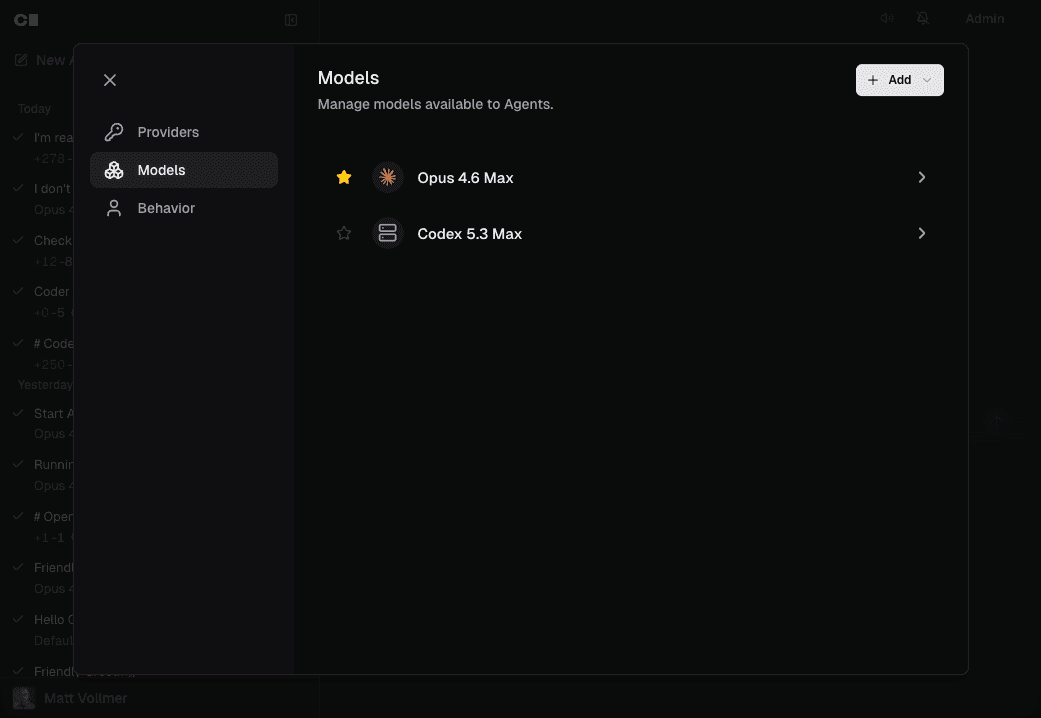Click 'Manage models available to Agents.' text
This screenshot has height=718, width=1041.
(x=436, y=104)
